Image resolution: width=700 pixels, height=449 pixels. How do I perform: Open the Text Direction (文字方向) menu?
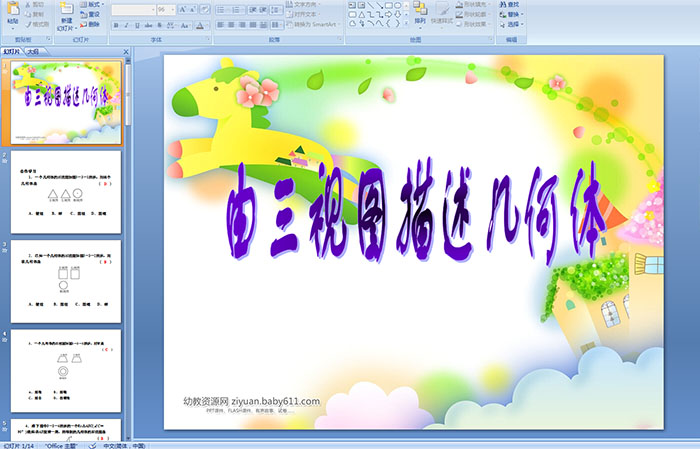click(304, 4)
